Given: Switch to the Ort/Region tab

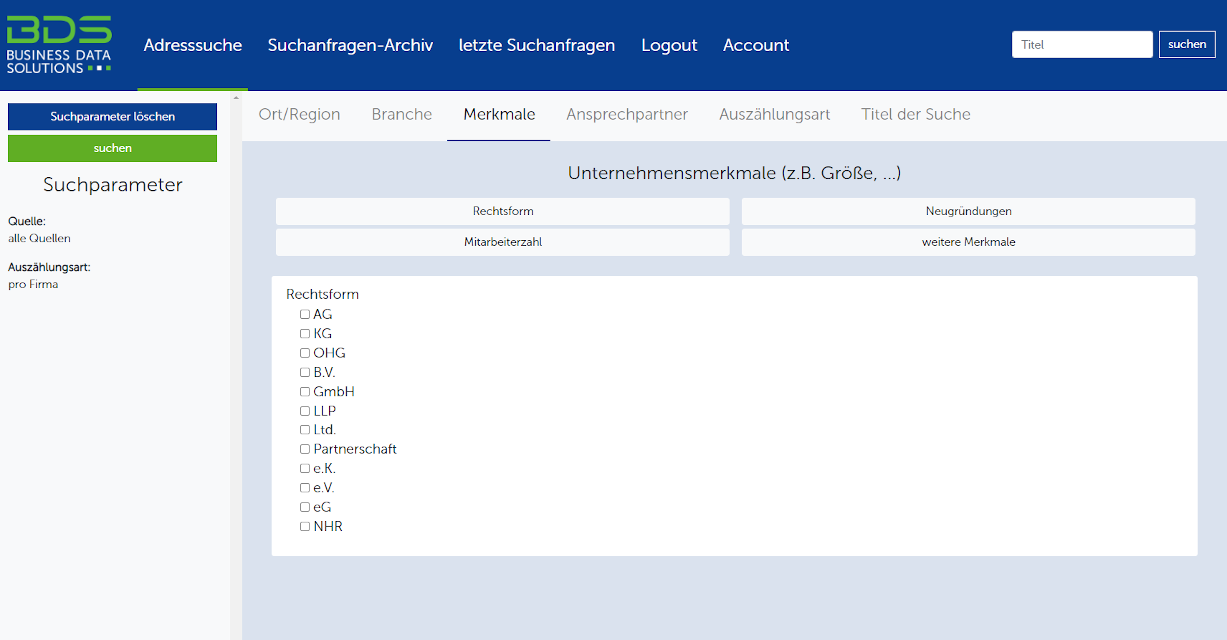Looking at the screenshot, I should coord(299,114).
